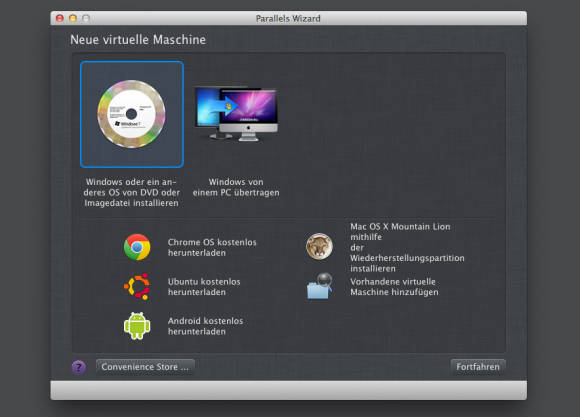Choose the PC-to-Mac transfer icon
The height and width of the screenshot is (417, 580).
(236, 114)
